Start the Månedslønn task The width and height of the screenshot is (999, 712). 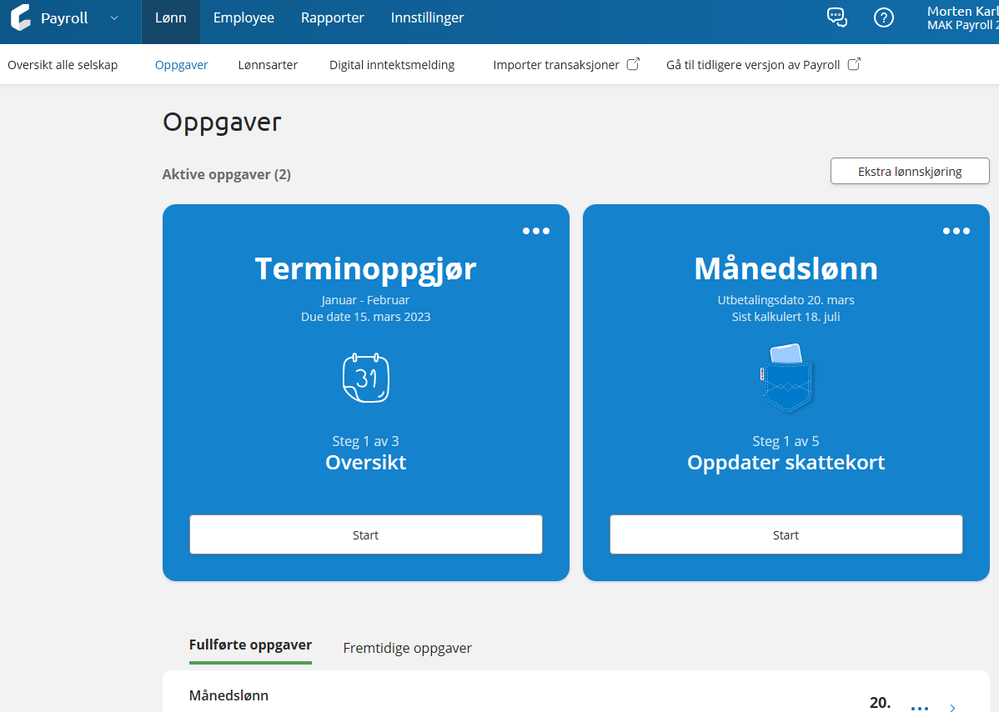786,534
